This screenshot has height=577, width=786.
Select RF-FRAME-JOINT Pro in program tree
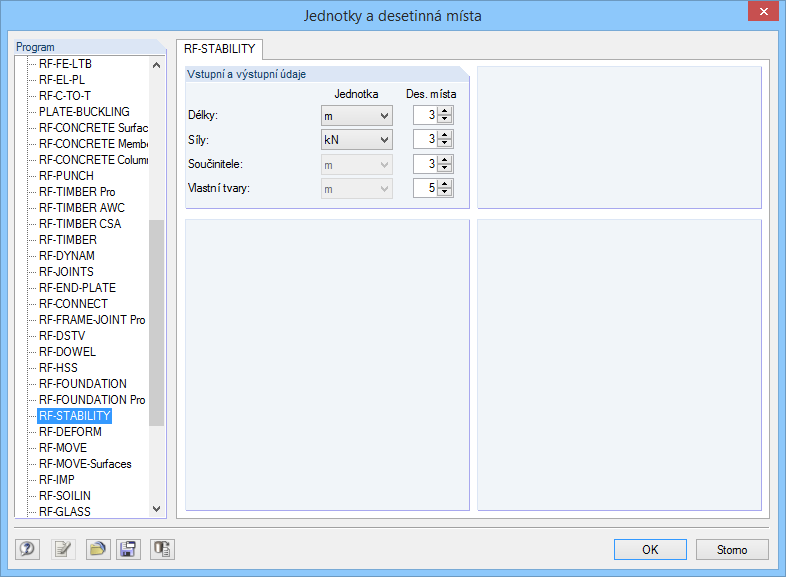(x=92, y=320)
